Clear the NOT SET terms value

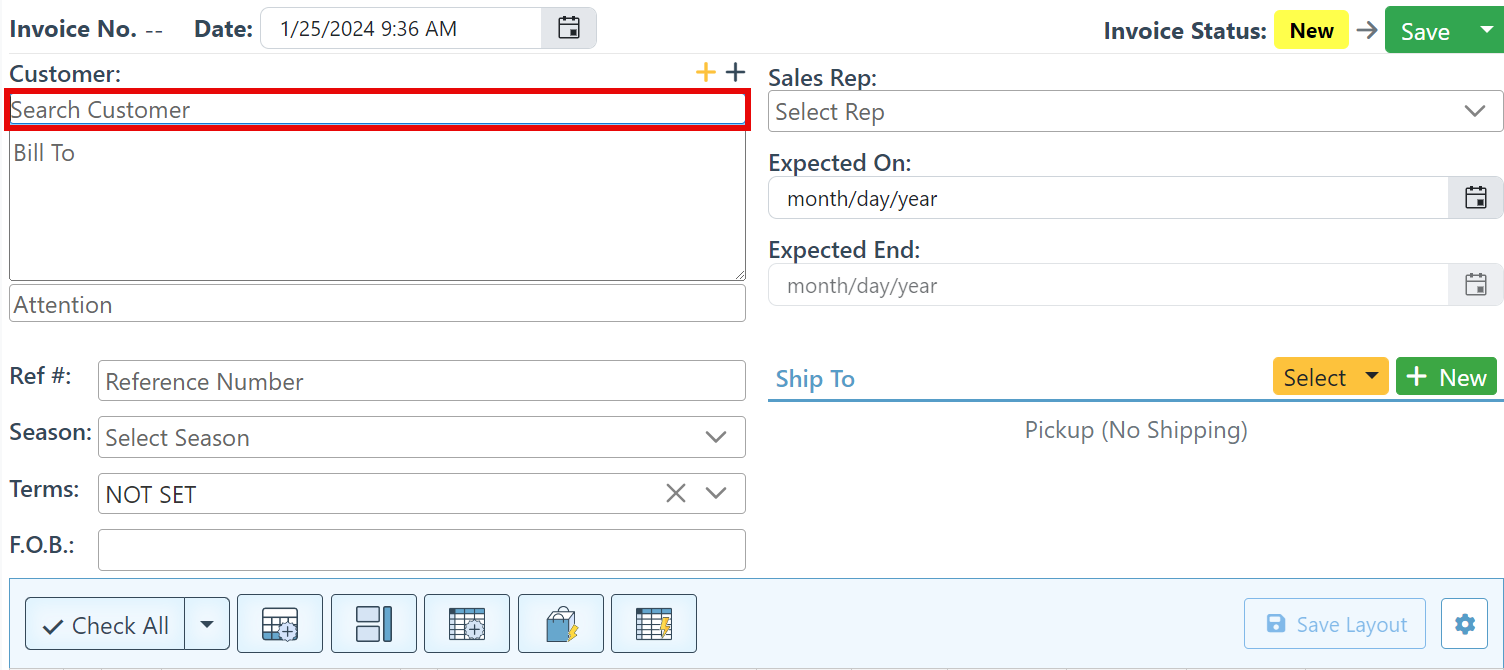[x=676, y=493]
